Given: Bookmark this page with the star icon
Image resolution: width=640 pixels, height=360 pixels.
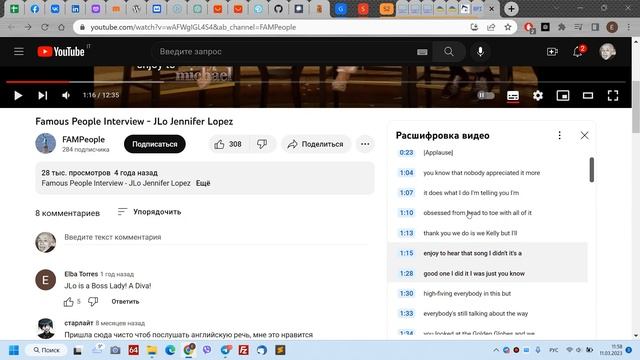Looking at the screenshot, I should [508, 27].
